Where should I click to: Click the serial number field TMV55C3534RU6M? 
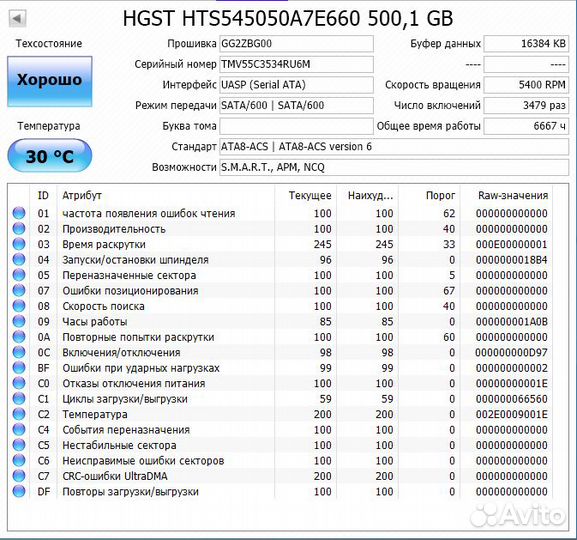click(296, 64)
